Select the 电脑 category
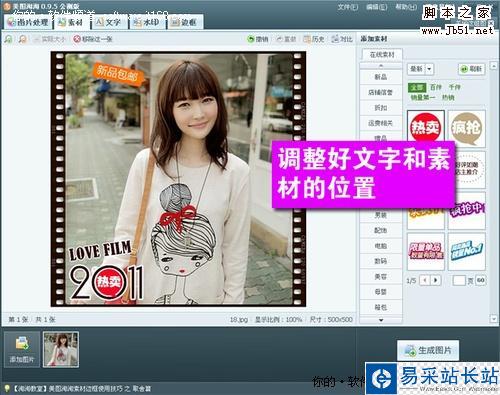Viewport: 500px width, 395px height. coord(381,246)
